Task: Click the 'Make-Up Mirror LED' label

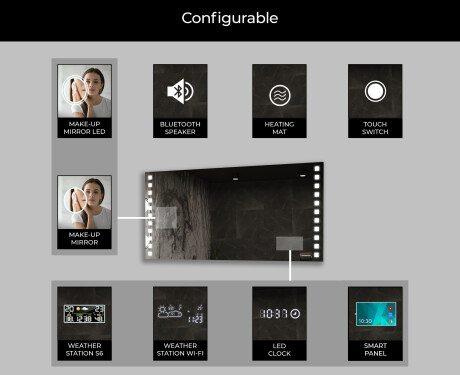Action: pyautogui.click(x=85, y=128)
